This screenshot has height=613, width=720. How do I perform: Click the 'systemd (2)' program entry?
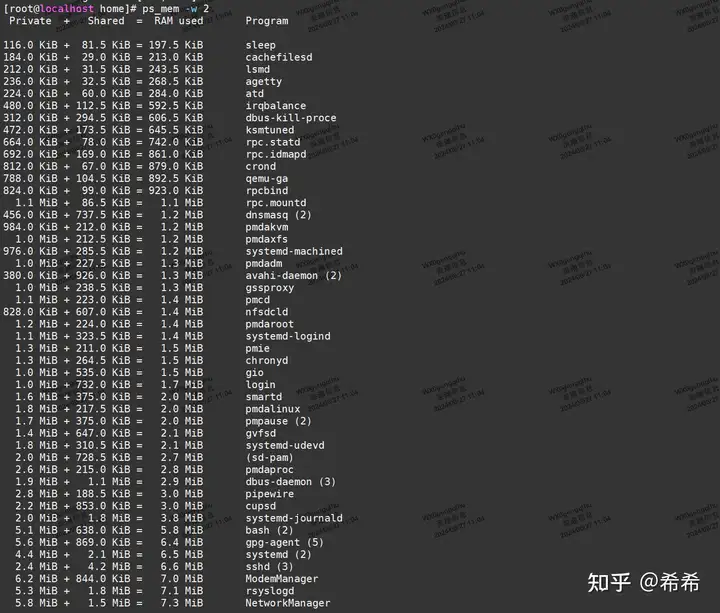[x=278, y=555]
